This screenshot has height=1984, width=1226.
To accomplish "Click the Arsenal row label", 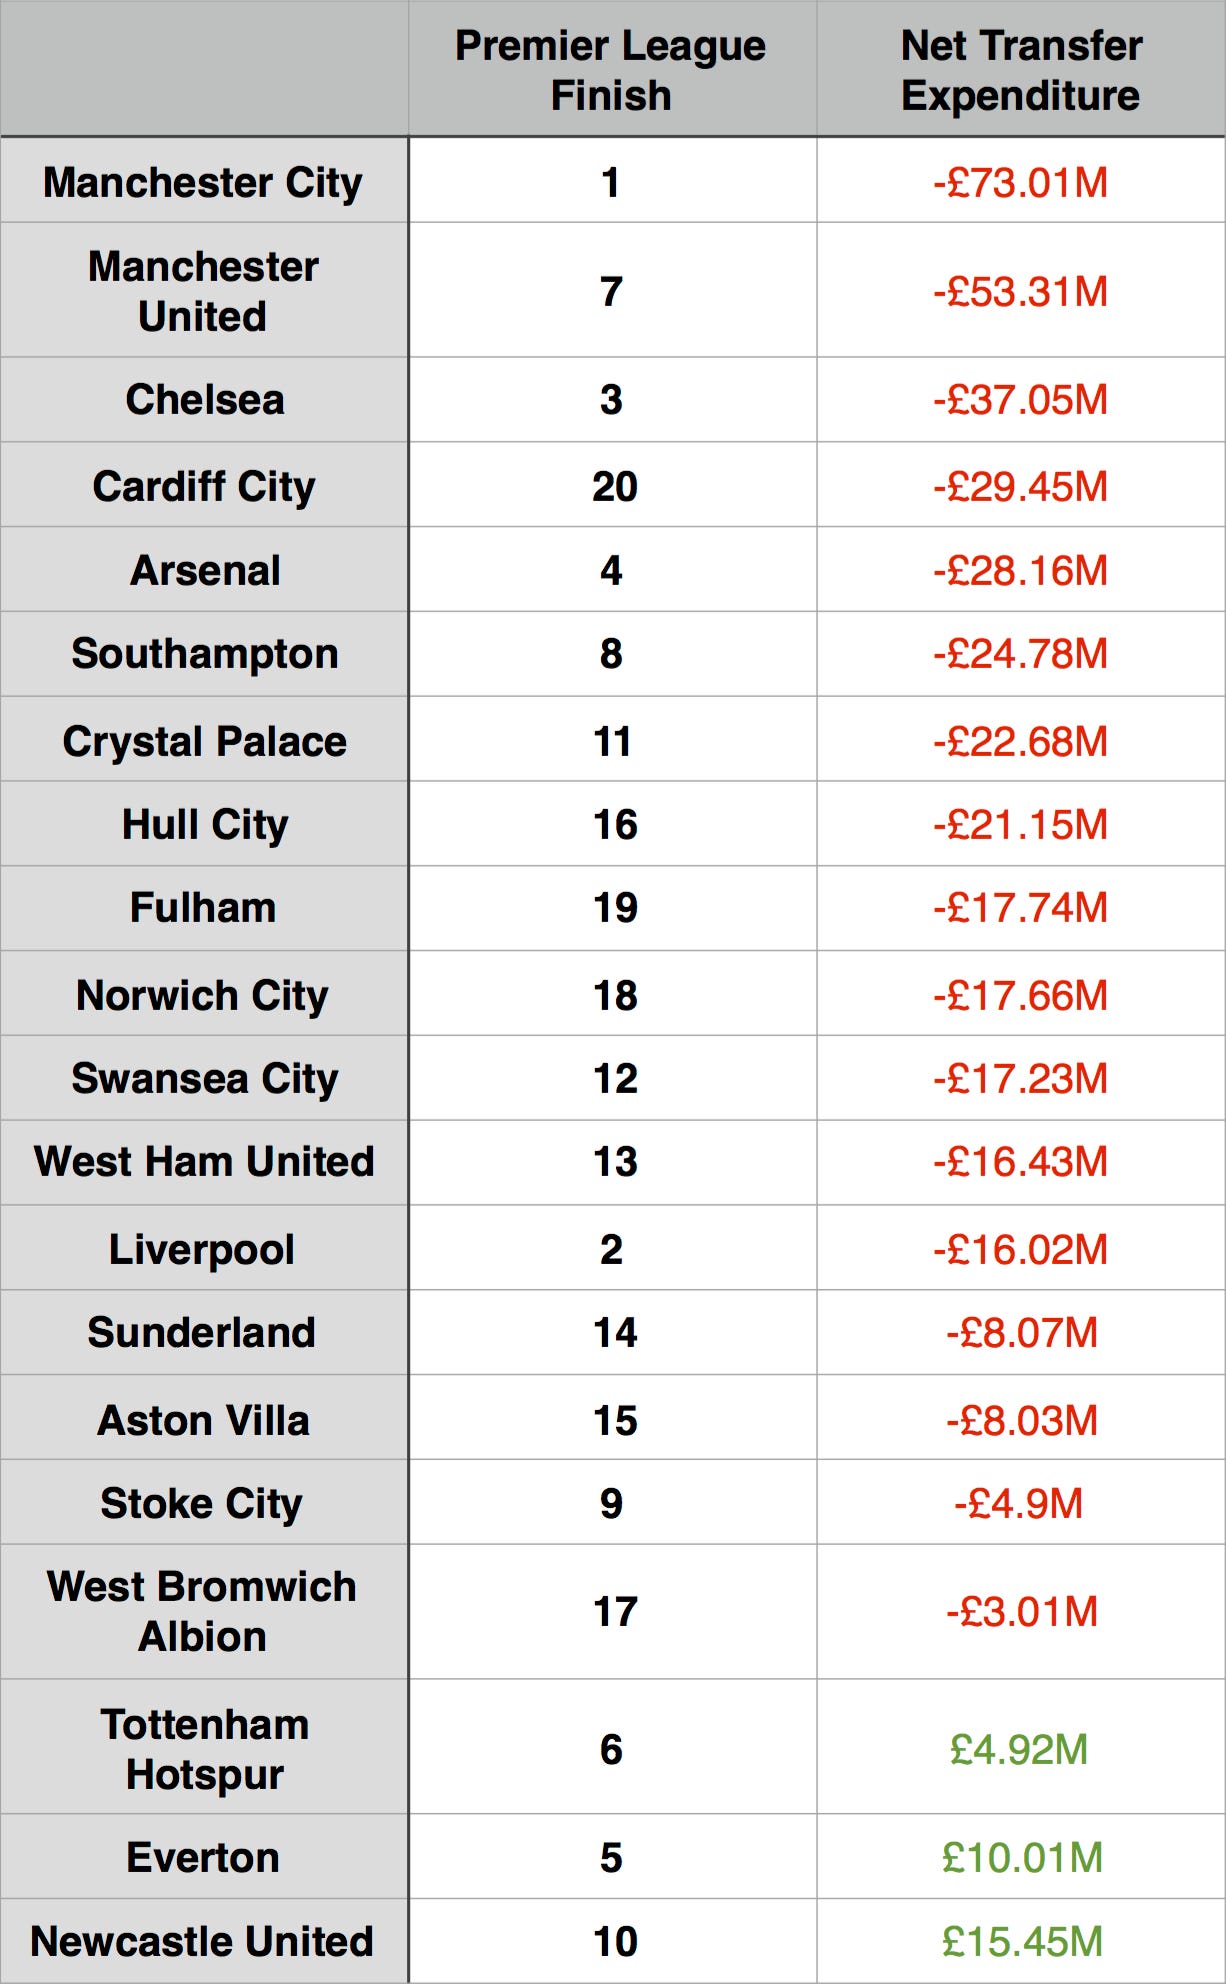I will [203, 570].
